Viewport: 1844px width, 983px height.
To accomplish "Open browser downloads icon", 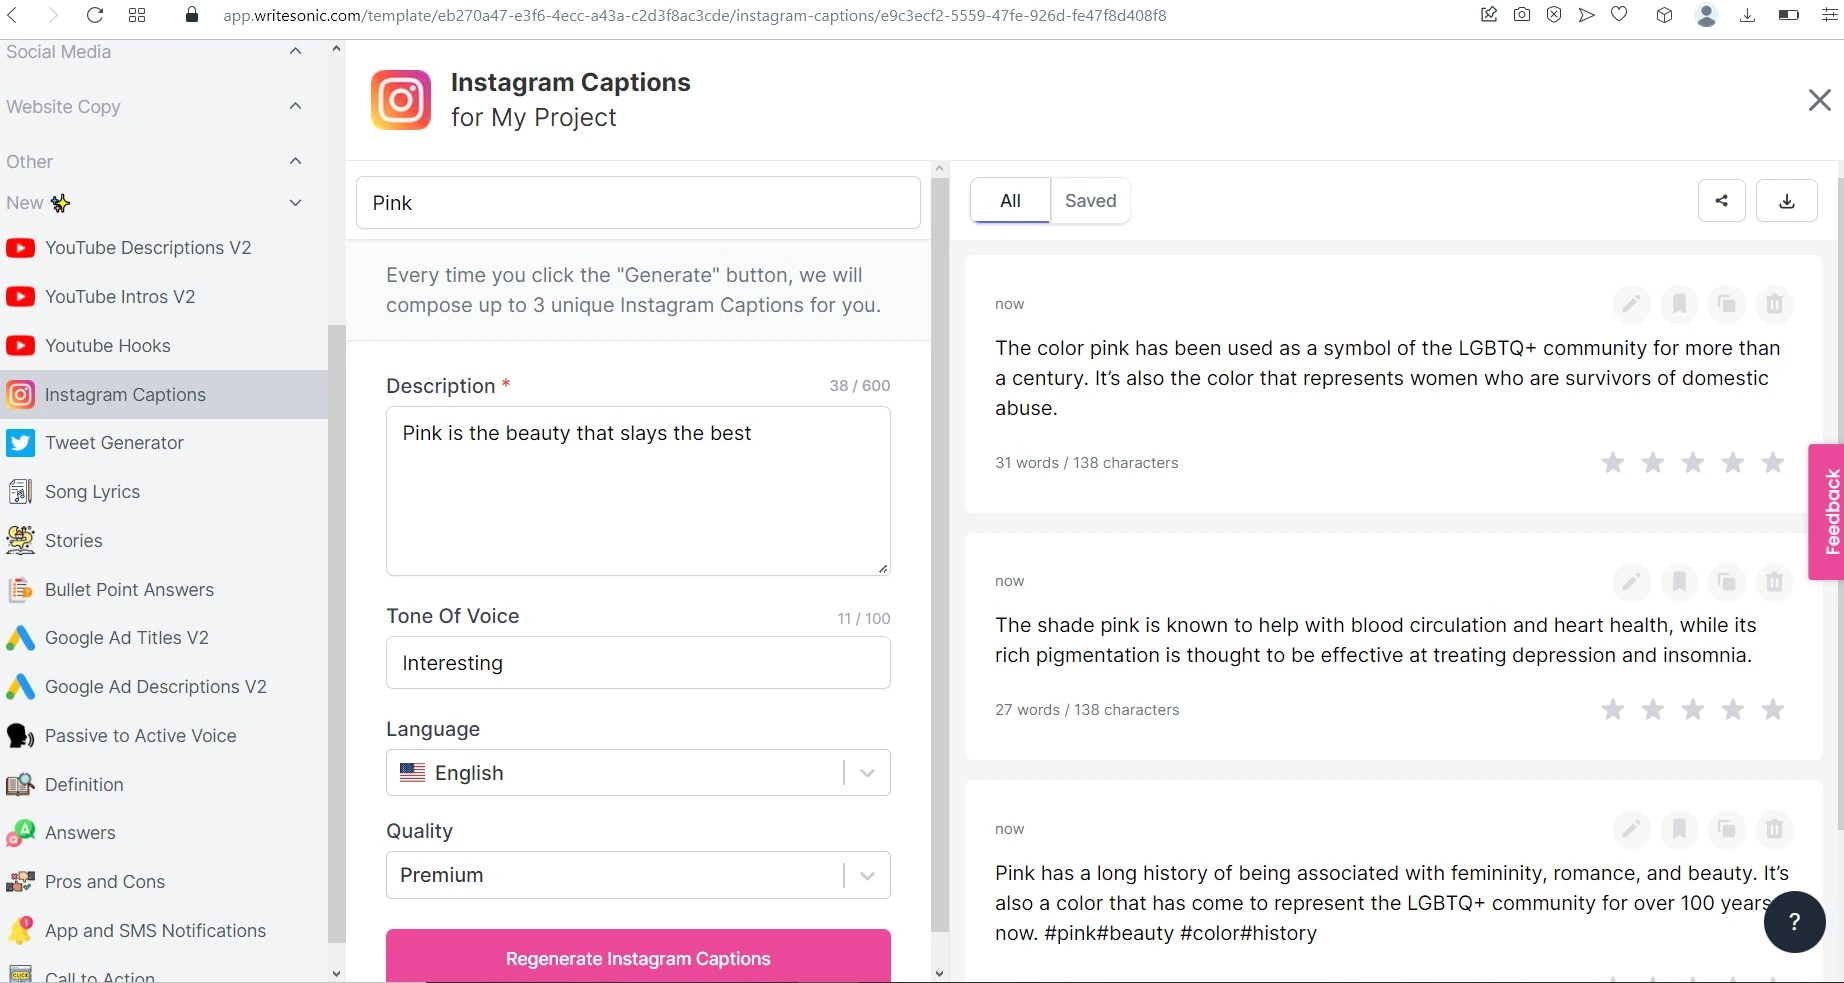I will point(1747,15).
